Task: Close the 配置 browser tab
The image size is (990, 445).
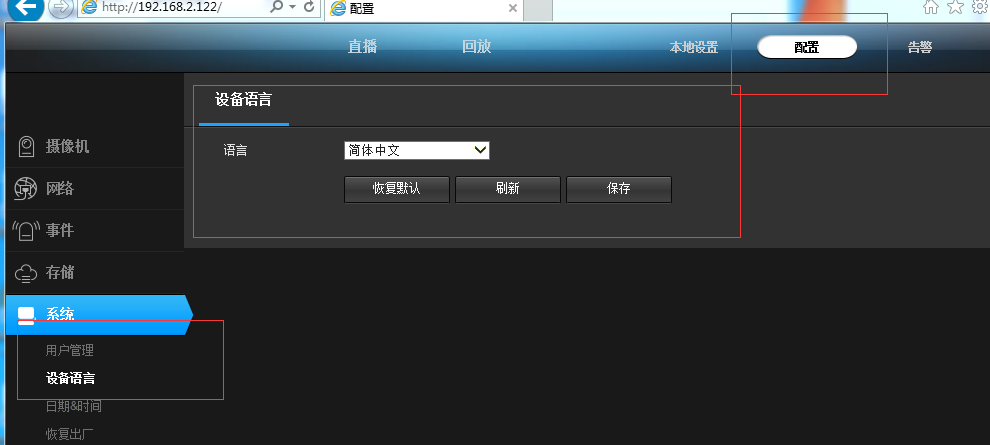Action: point(513,8)
